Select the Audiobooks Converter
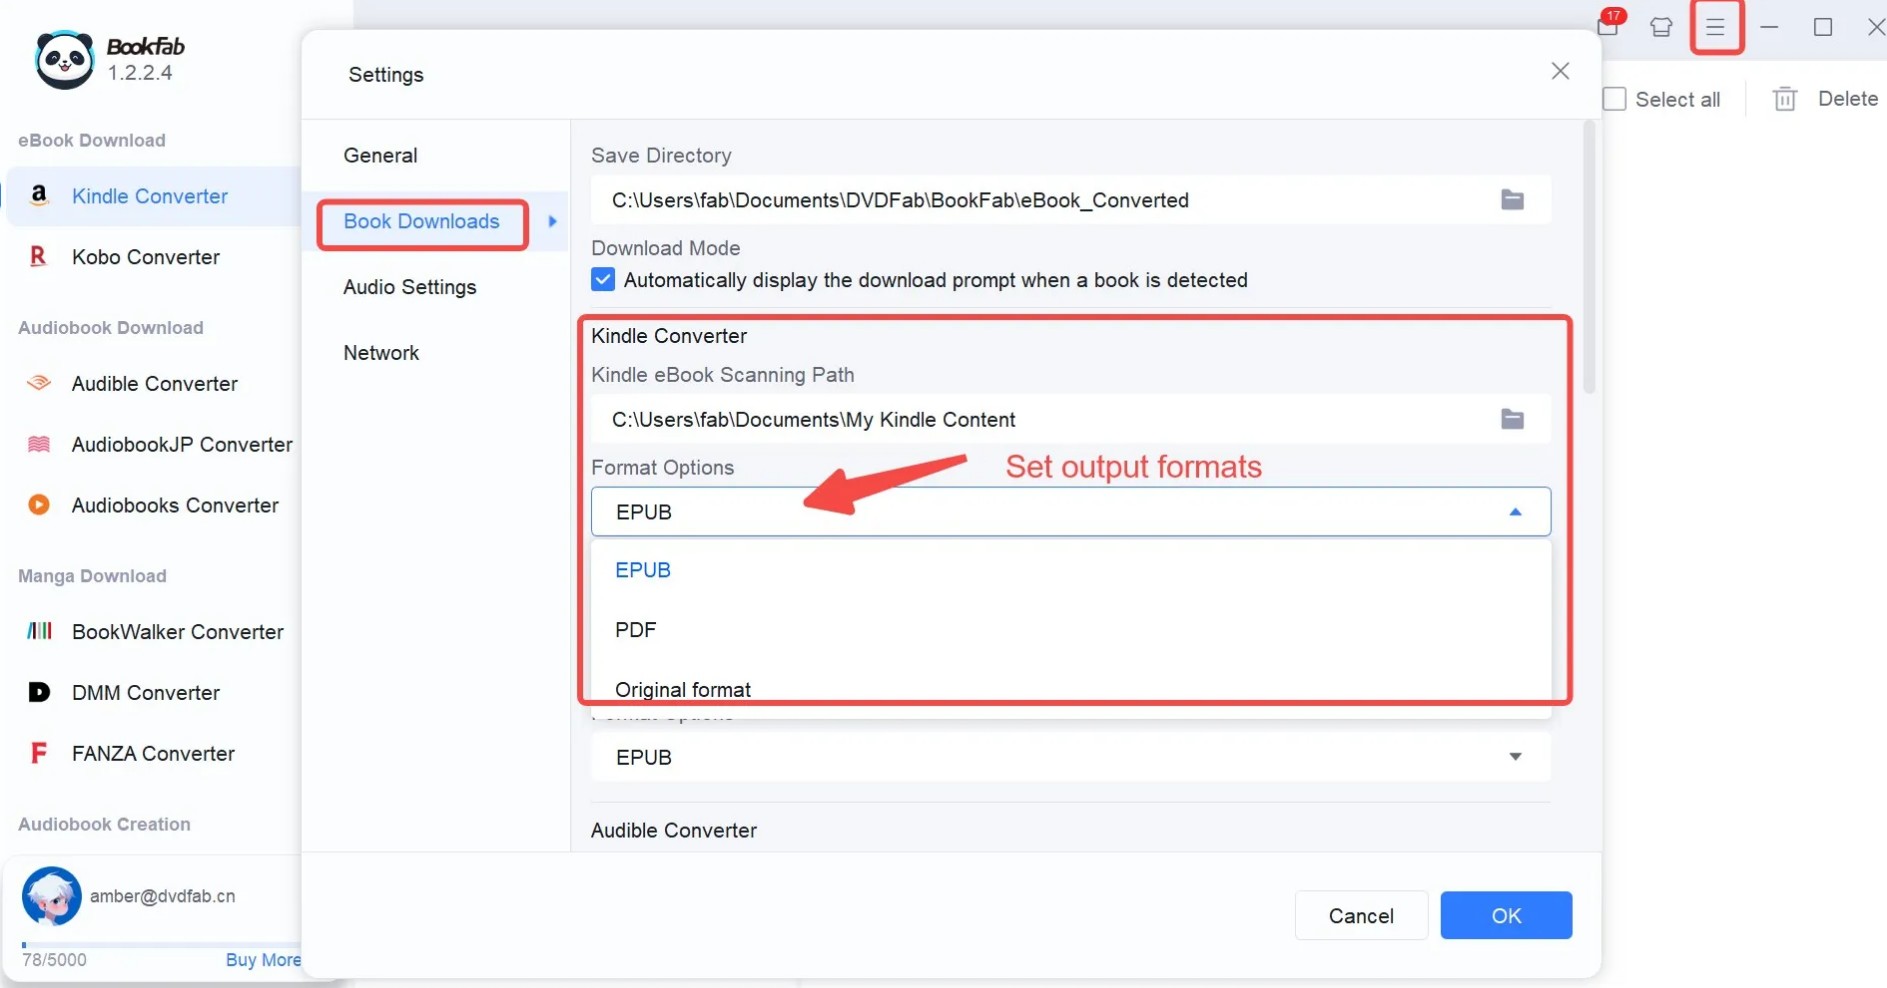The height and width of the screenshot is (988, 1887). tap(175, 505)
